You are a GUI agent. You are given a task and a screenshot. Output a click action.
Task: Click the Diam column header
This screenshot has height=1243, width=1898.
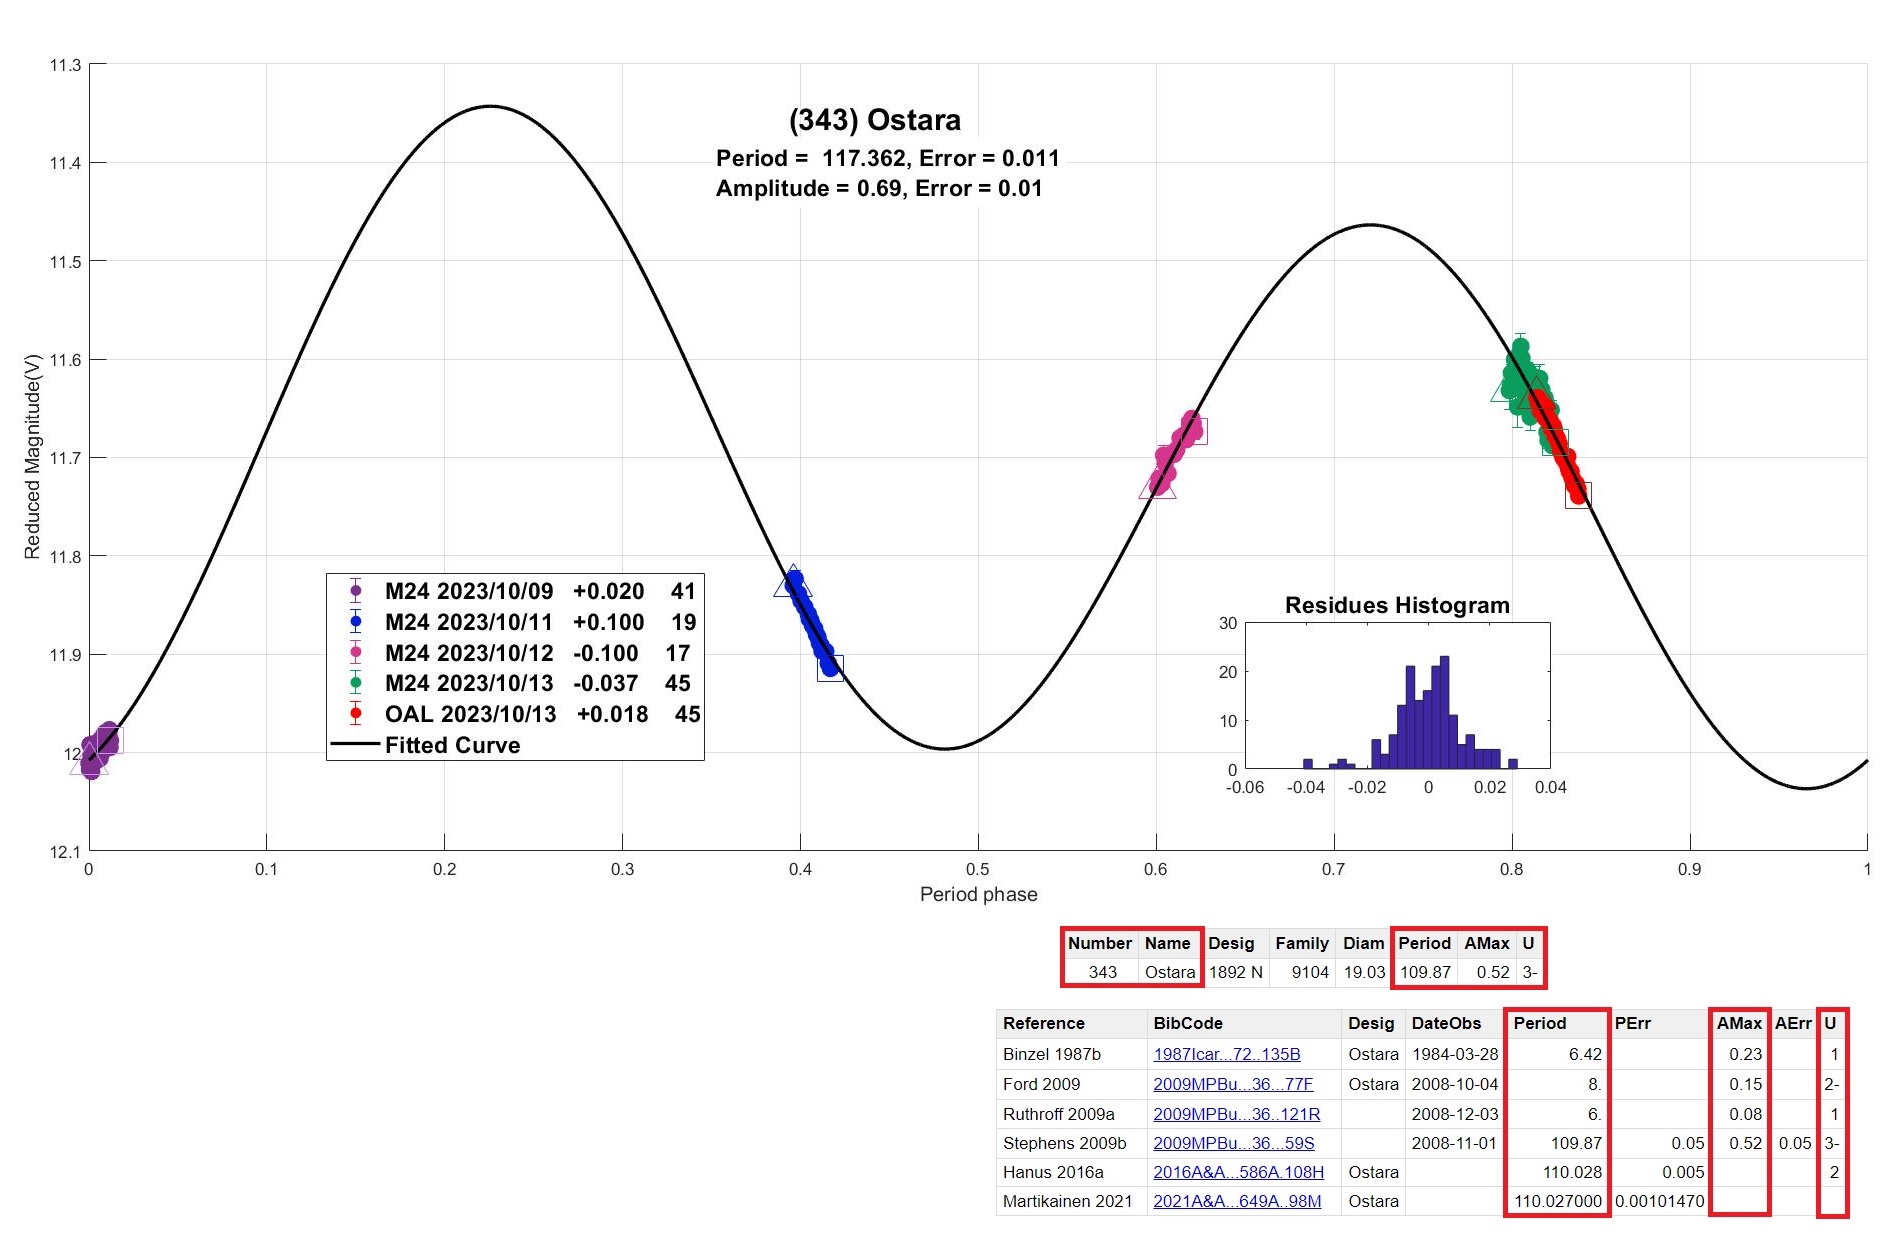tap(1363, 943)
